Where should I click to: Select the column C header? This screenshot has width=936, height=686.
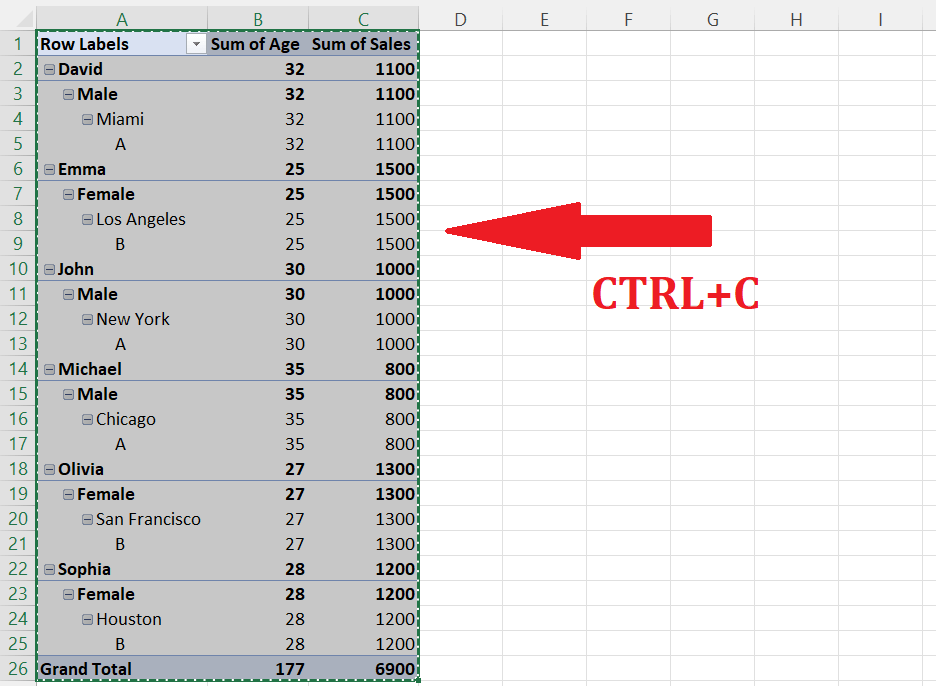coord(363,16)
